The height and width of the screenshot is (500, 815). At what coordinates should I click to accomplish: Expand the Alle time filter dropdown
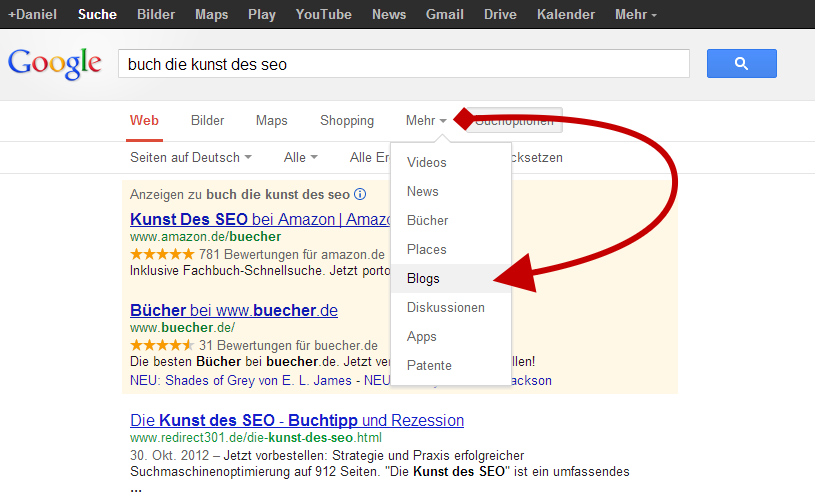(x=300, y=157)
